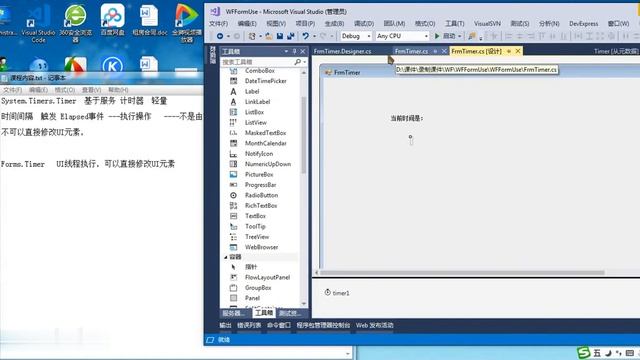This screenshot has height=360, width=640.
Task: Toggle the 五 input mode indicator
Action: [597, 353]
